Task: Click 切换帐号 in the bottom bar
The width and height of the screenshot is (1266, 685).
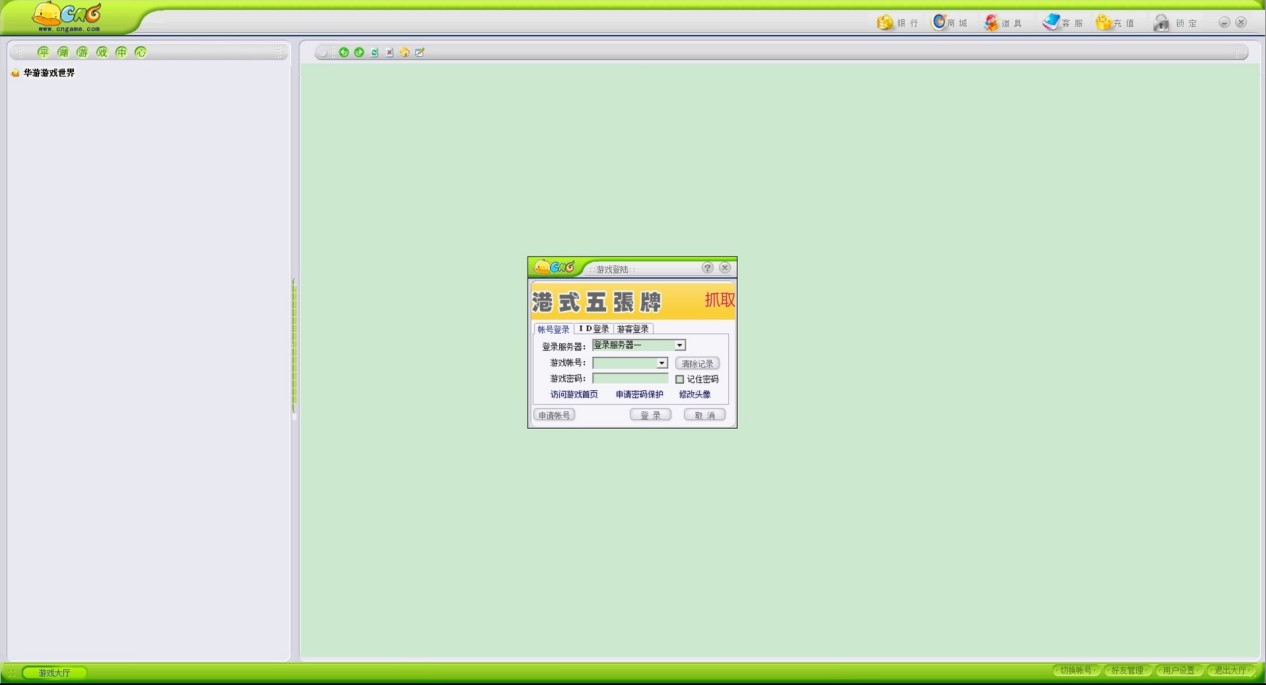Action: 1077,671
